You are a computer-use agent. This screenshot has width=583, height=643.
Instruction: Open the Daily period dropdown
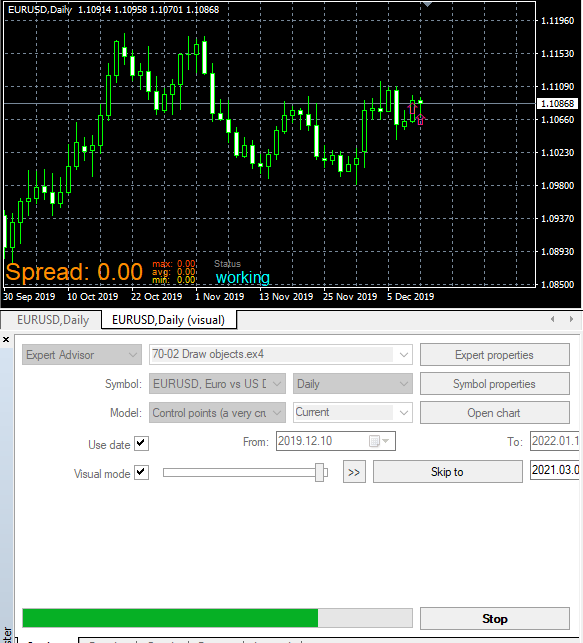coord(353,384)
